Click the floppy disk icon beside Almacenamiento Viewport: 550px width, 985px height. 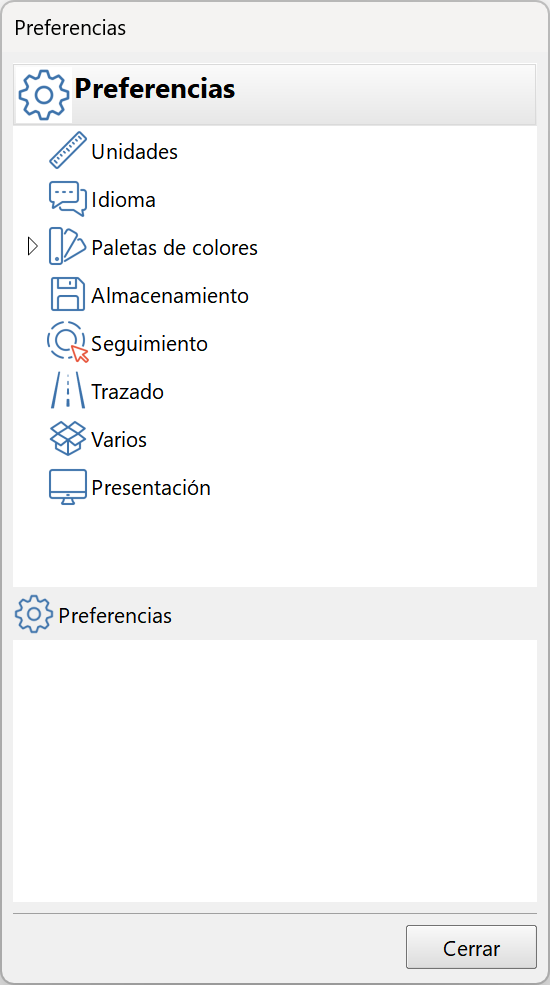click(68, 295)
